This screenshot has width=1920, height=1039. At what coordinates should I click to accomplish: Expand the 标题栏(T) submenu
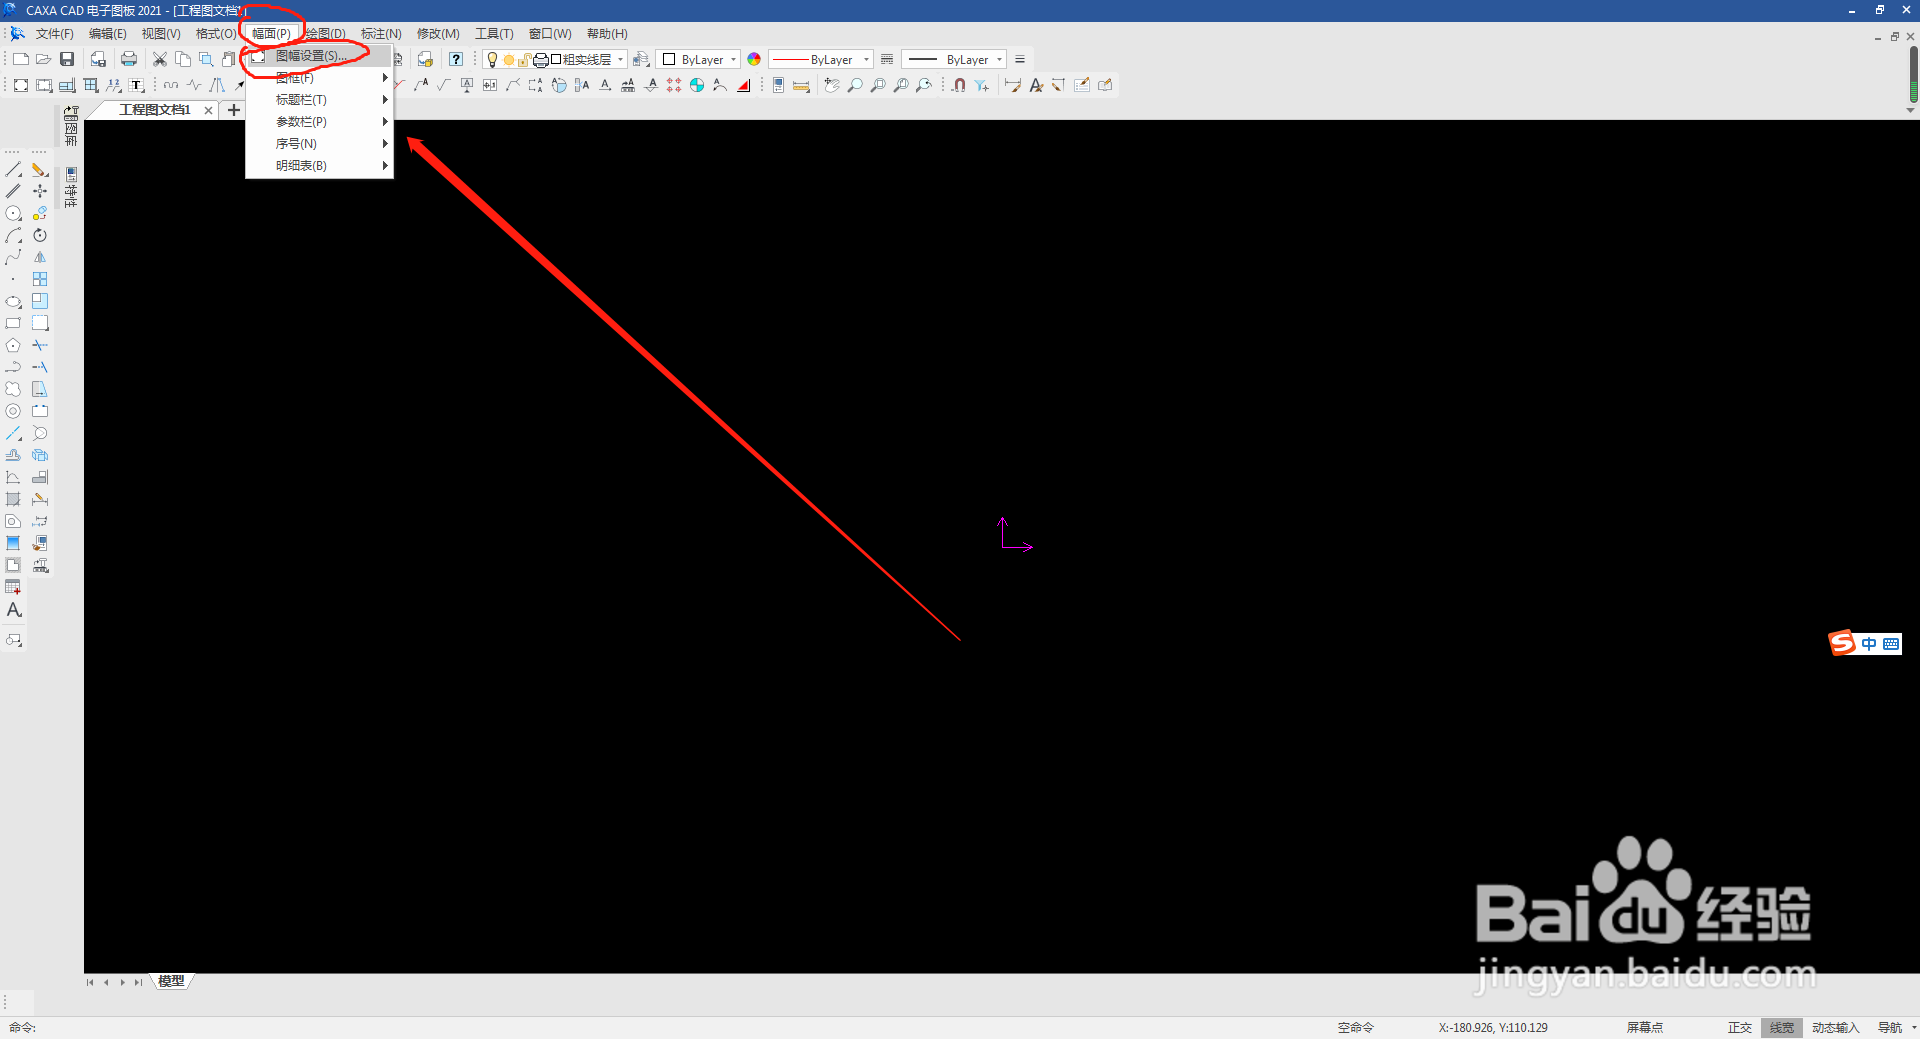319,100
